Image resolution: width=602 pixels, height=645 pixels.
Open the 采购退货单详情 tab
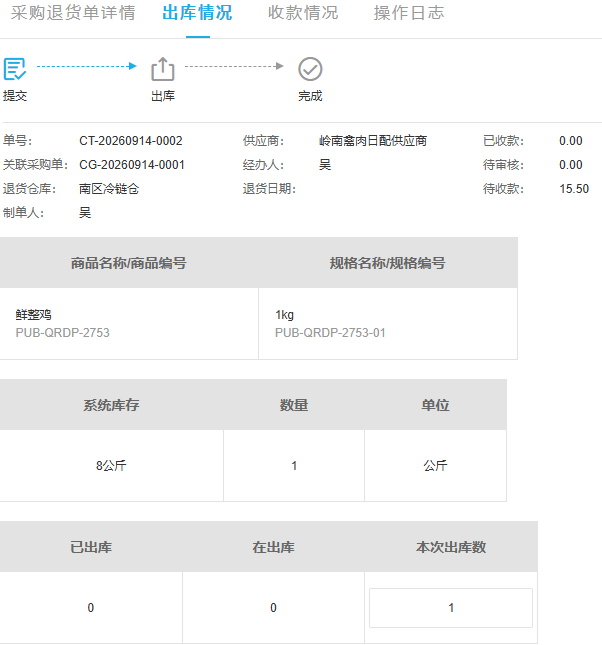click(x=73, y=13)
